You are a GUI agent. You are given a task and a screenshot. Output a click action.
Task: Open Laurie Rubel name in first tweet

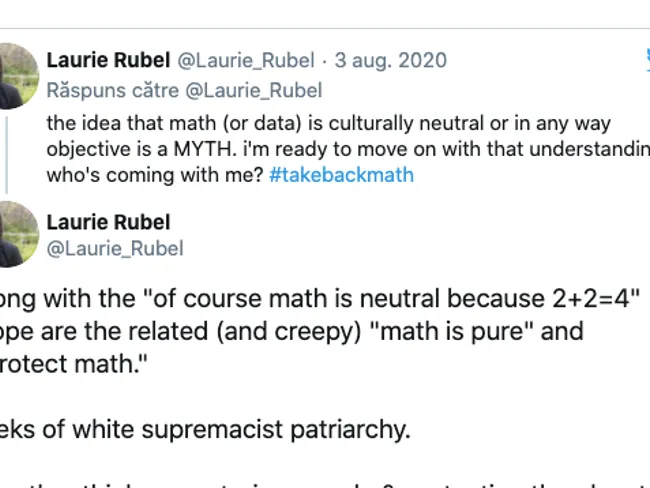click(x=108, y=60)
